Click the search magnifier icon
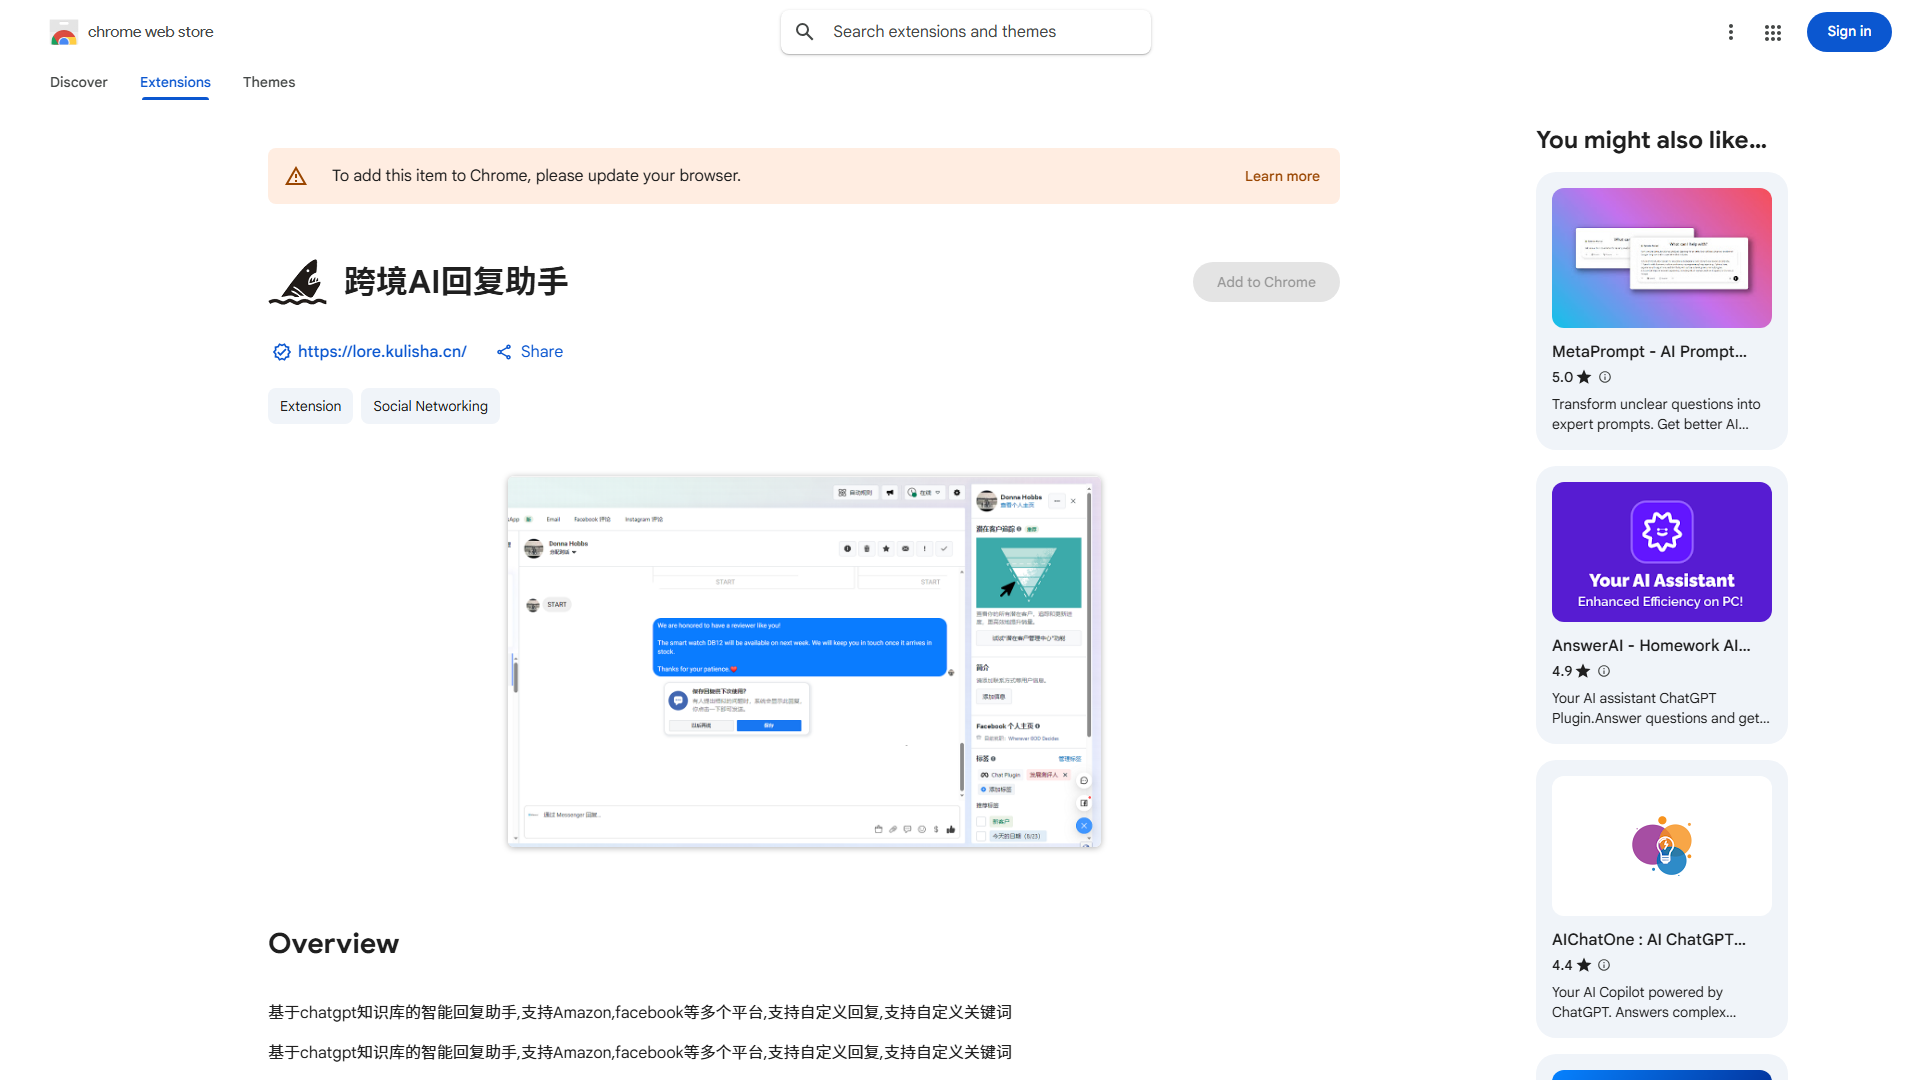Image resolution: width=1920 pixels, height=1080 pixels. (x=805, y=31)
